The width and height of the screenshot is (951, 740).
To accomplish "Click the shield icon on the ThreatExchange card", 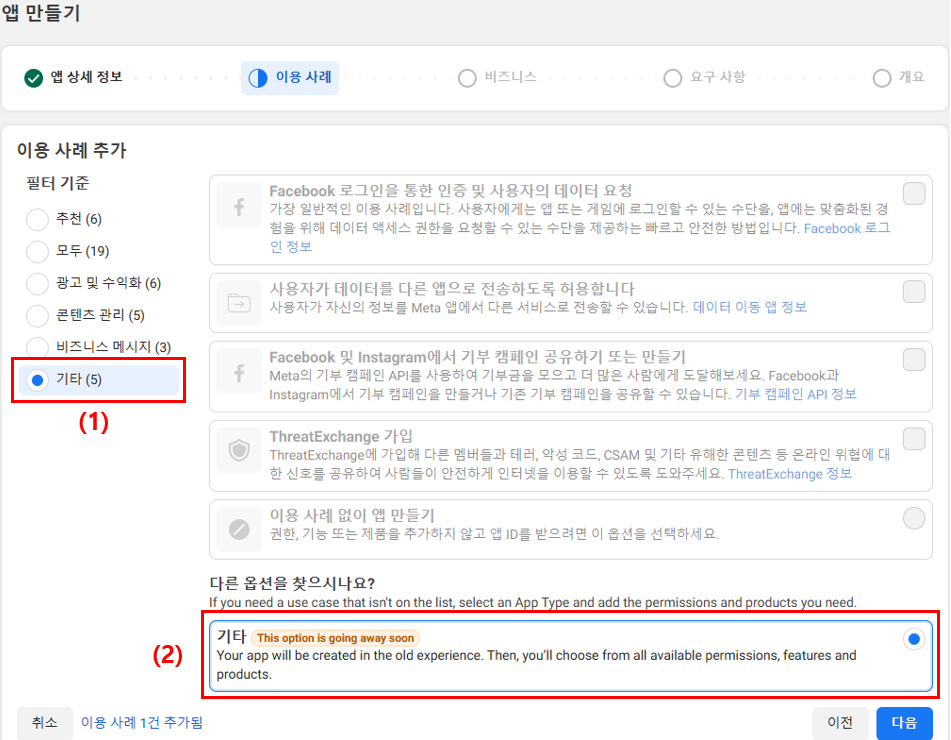I will [239, 451].
